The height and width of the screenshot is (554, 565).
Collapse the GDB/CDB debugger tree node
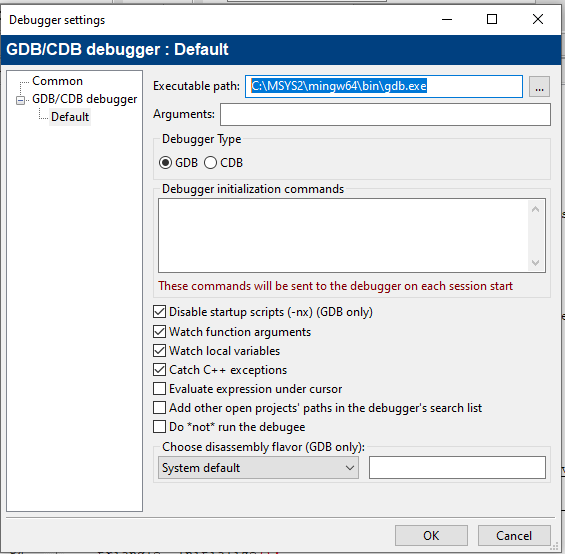coord(21,100)
